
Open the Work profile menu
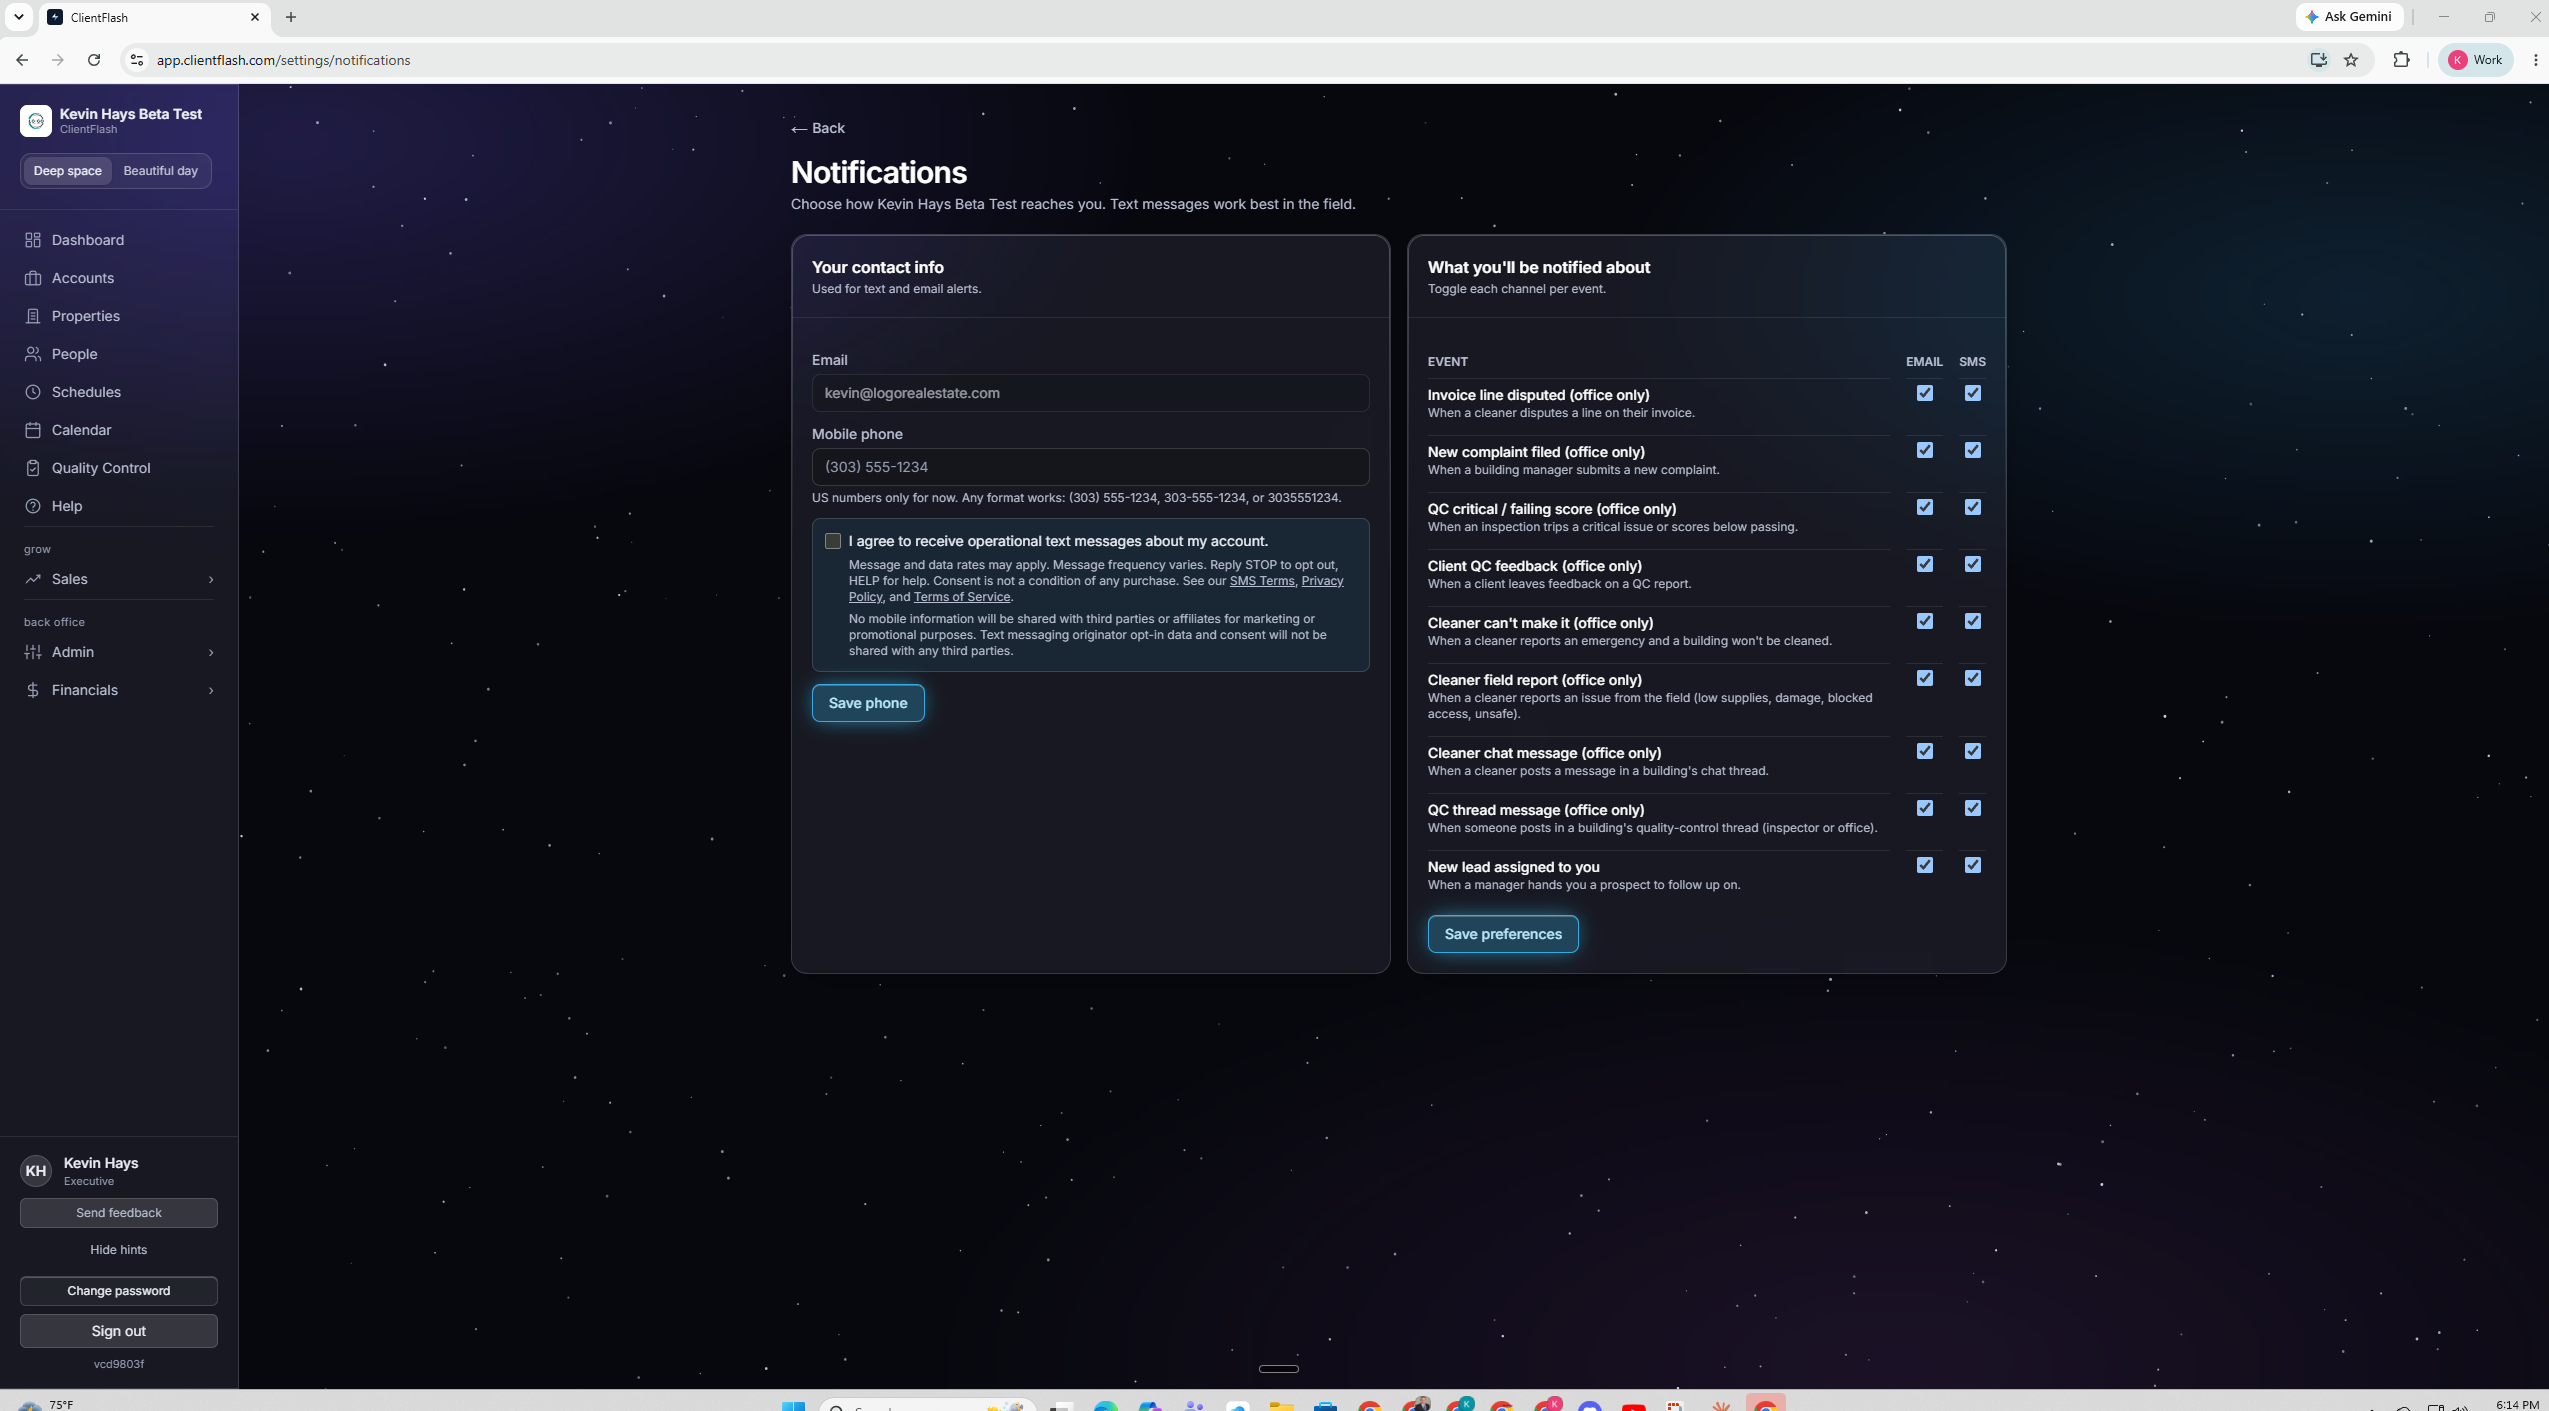2475,60
